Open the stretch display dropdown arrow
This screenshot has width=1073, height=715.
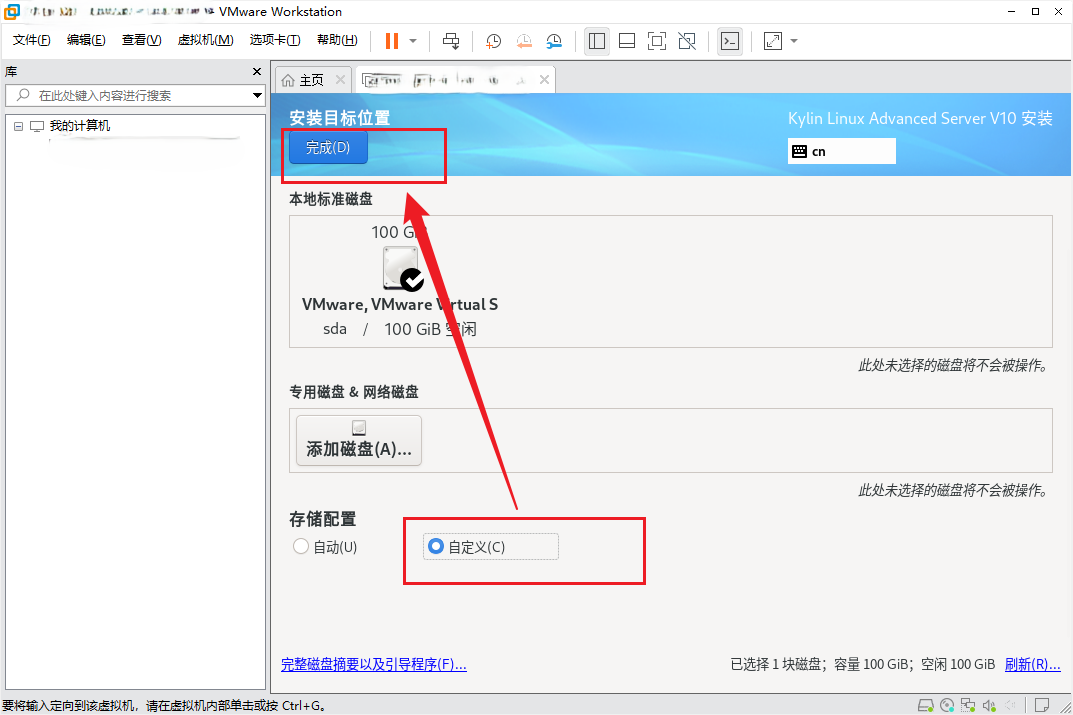(x=794, y=41)
